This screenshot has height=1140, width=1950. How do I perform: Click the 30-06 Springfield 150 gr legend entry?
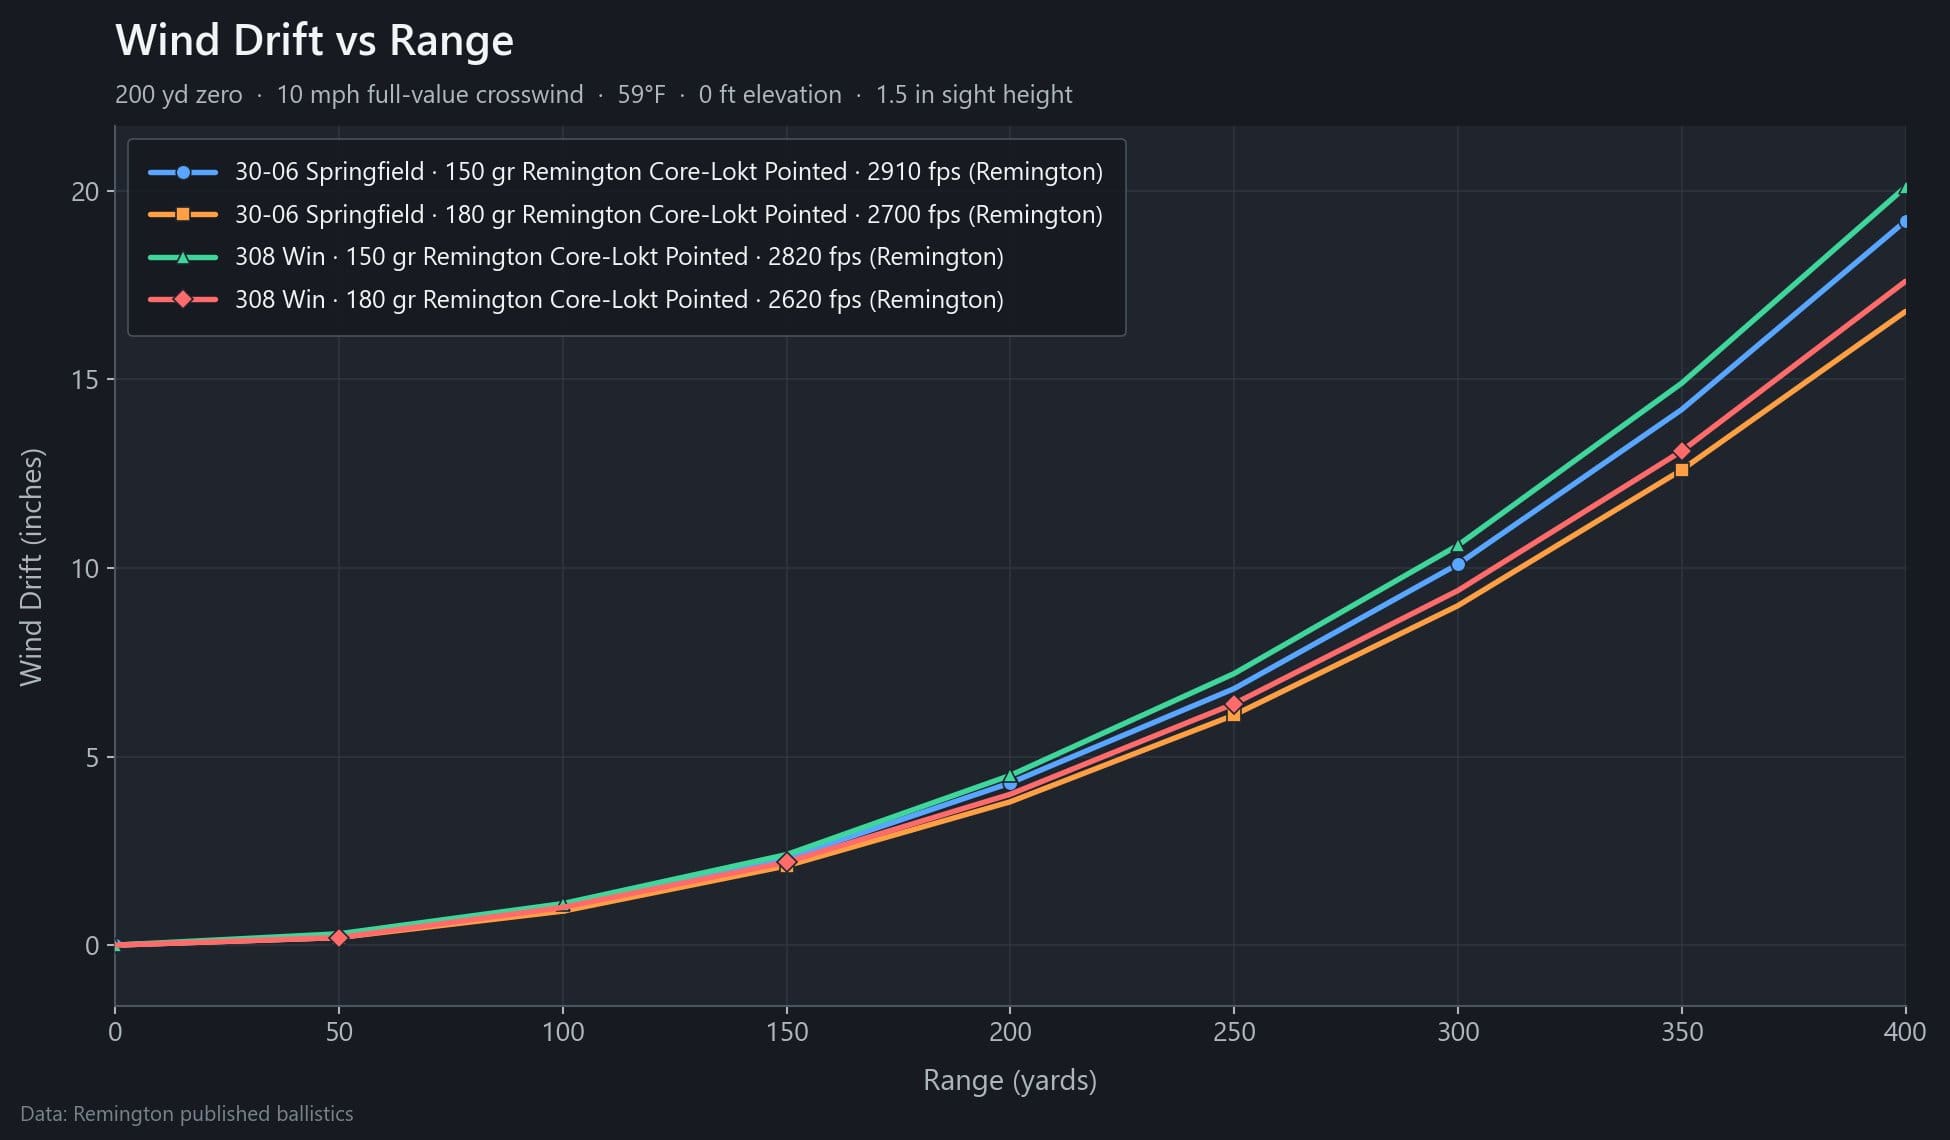click(x=625, y=172)
